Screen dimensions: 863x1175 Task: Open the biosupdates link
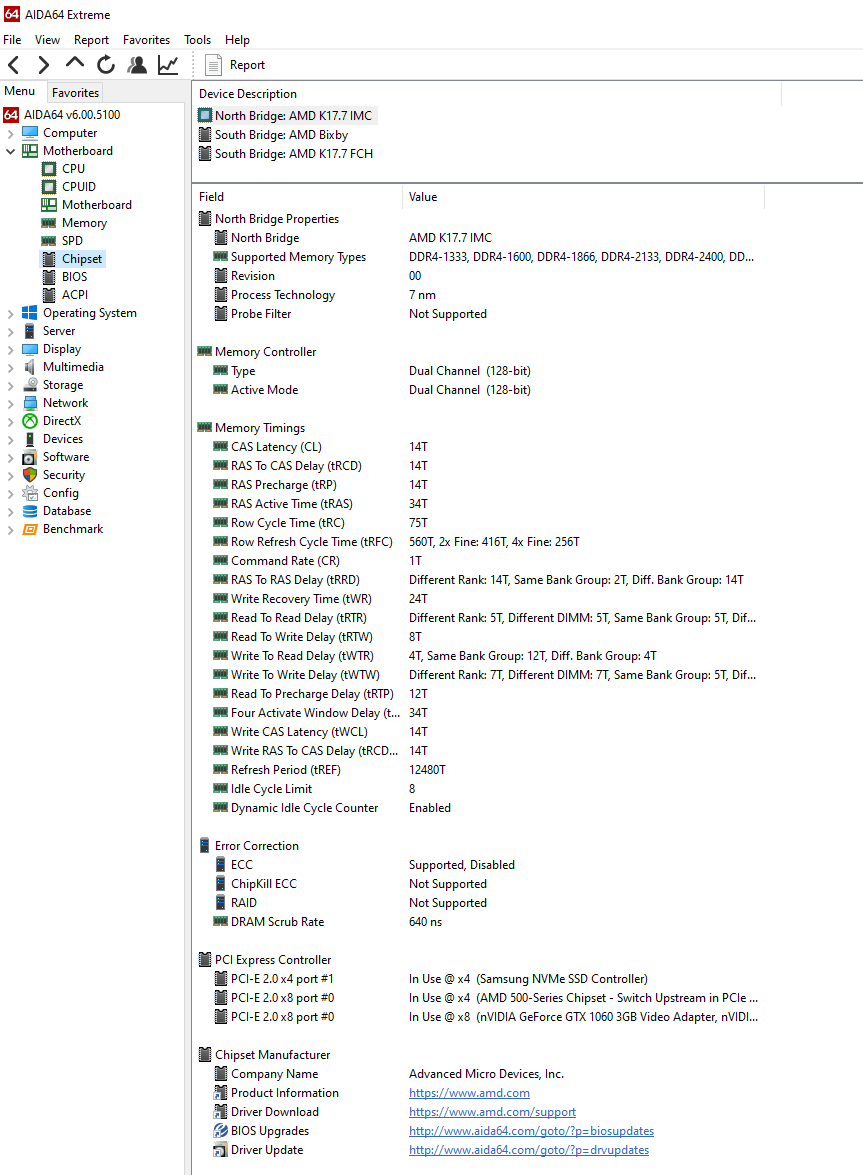pos(531,1131)
